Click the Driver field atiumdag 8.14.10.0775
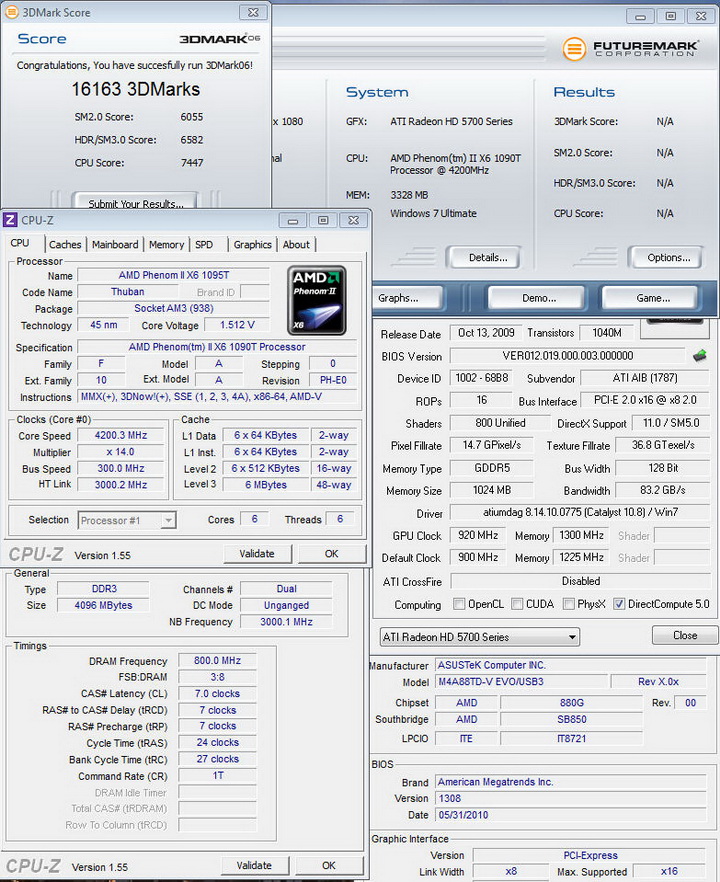This screenshot has height=882, width=720. [580, 512]
